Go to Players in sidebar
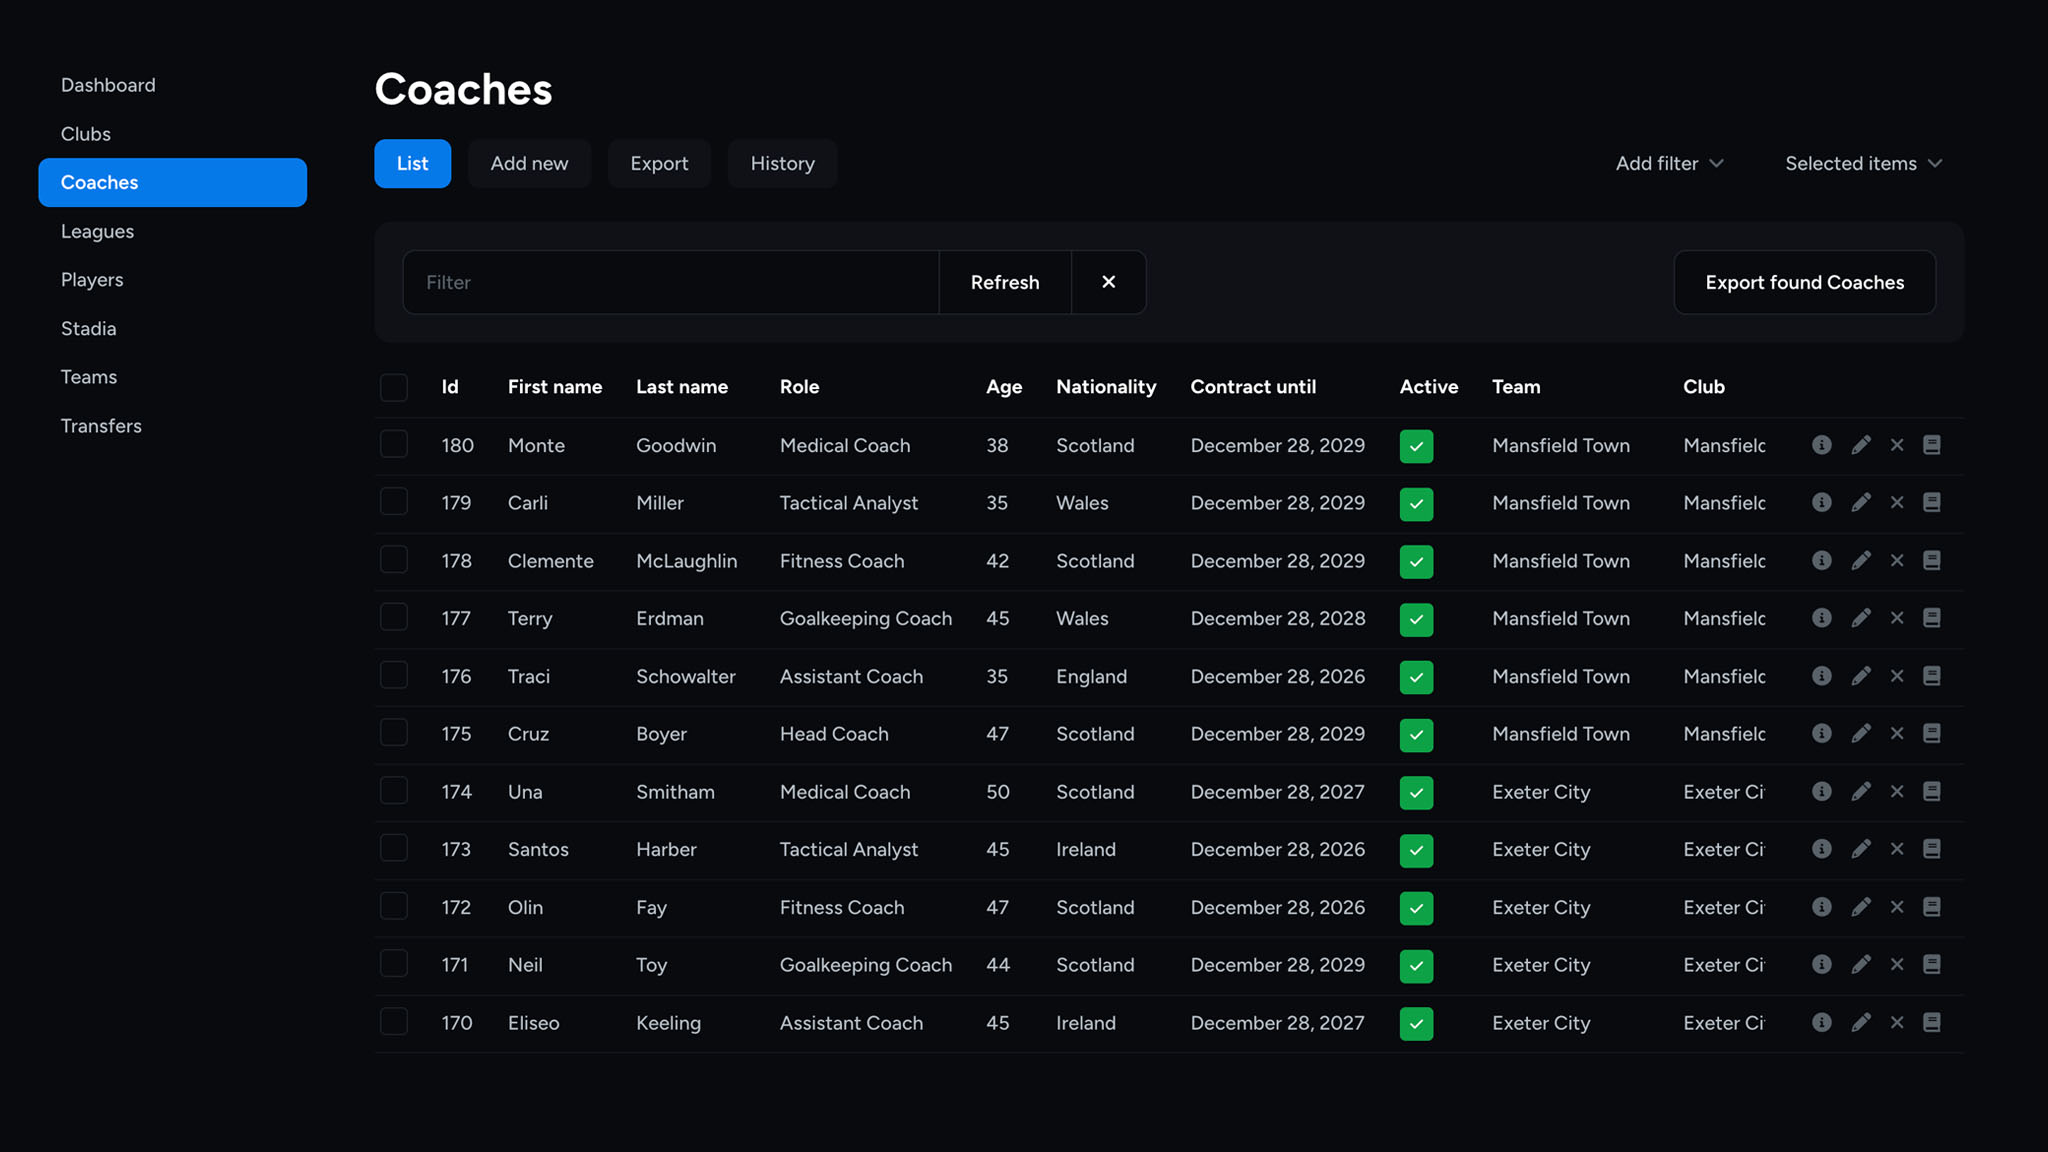2048x1152 pixels. 92,280
